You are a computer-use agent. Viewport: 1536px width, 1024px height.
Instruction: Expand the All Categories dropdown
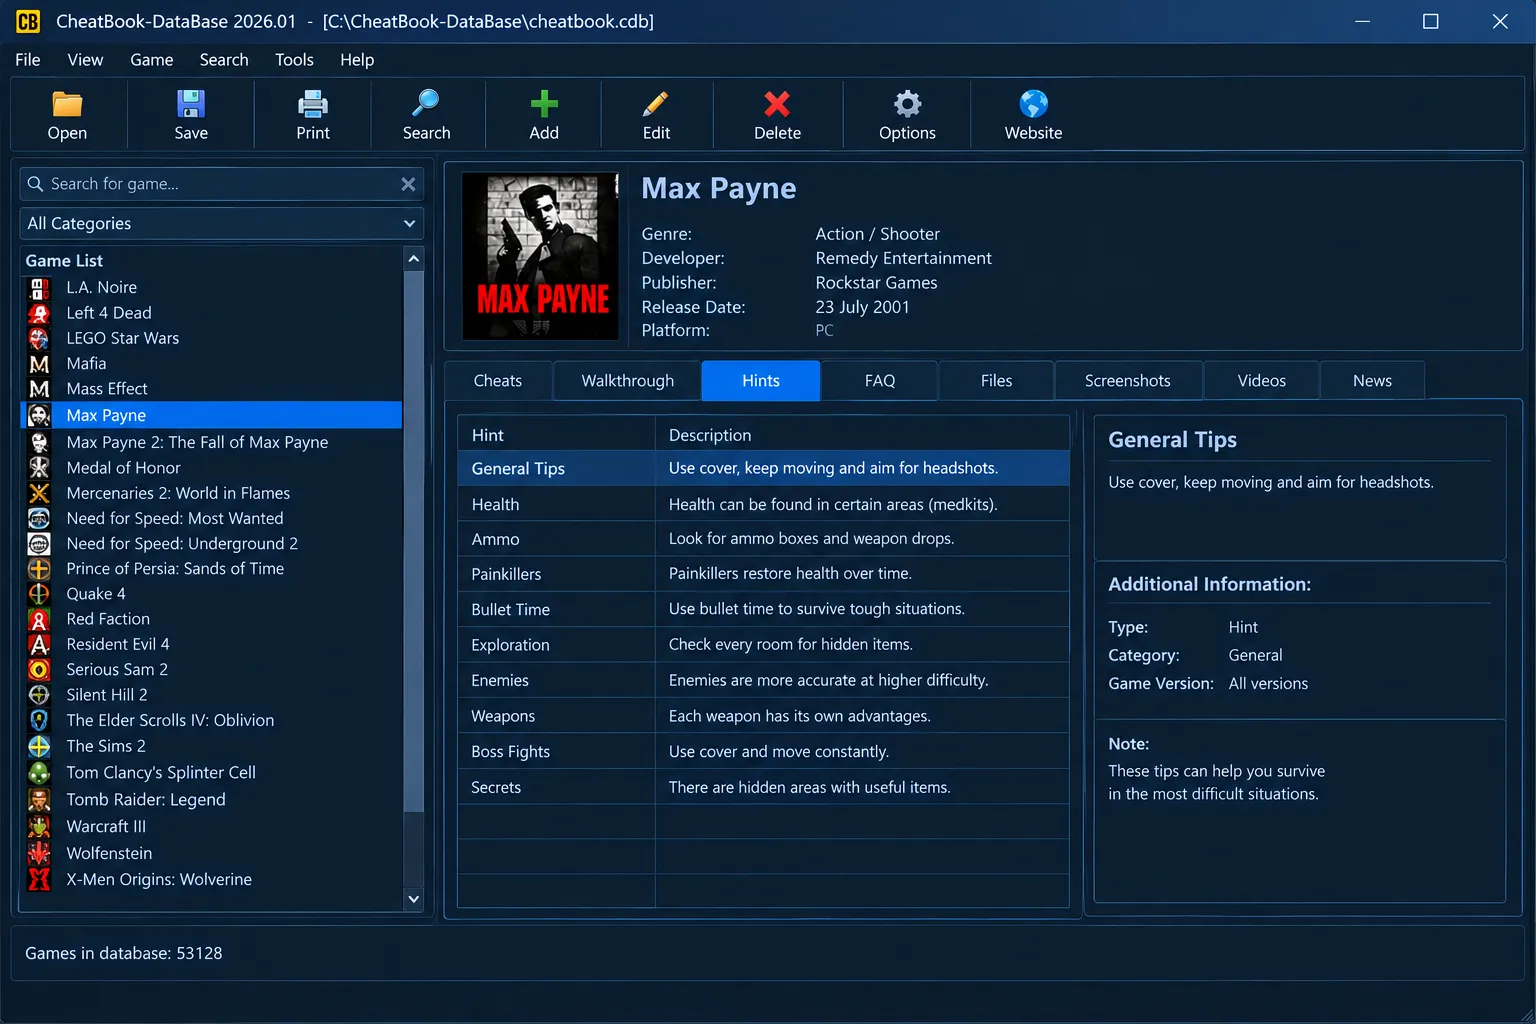222,223
